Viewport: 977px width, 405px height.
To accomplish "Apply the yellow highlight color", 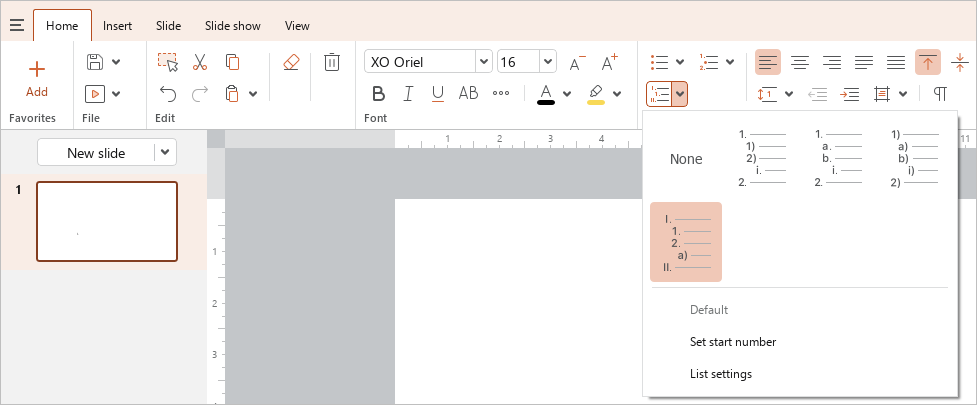I will tap(596, 94).
